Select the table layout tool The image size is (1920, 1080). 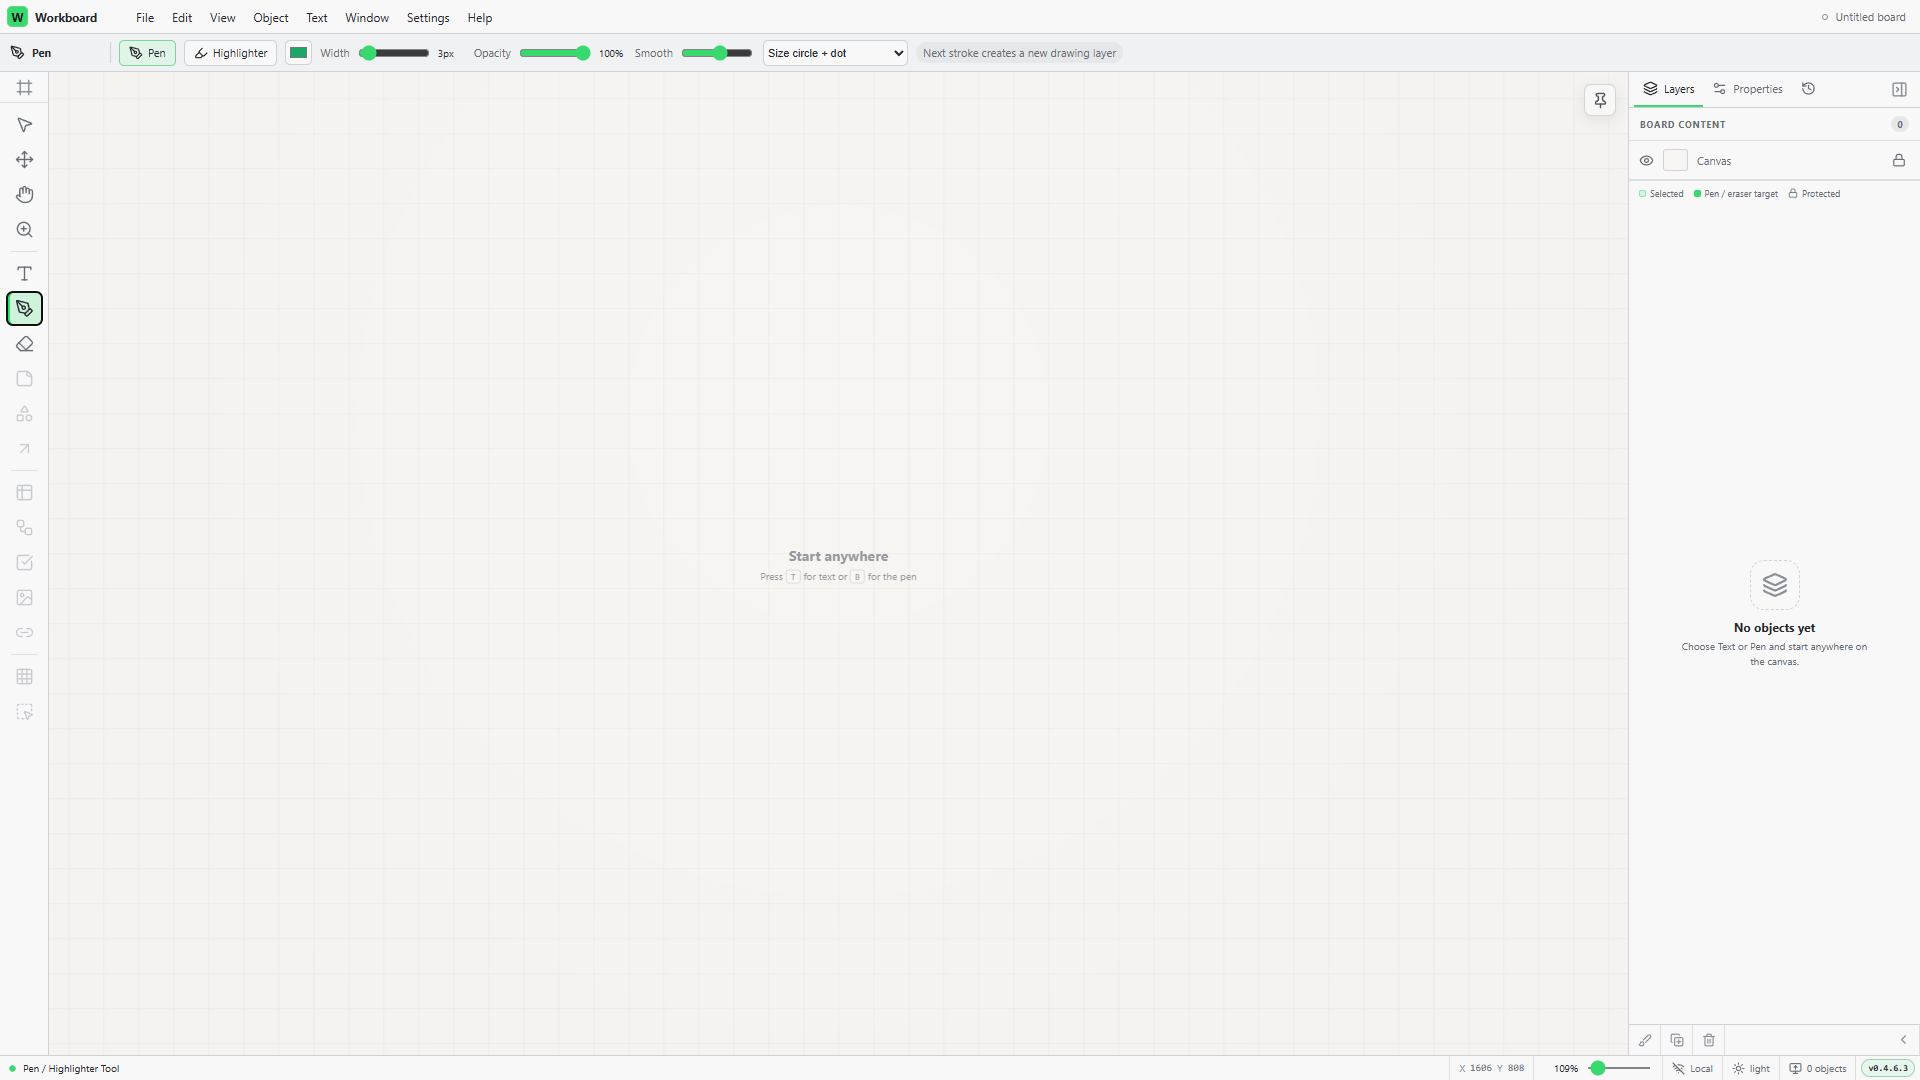(x=25, y=493)
